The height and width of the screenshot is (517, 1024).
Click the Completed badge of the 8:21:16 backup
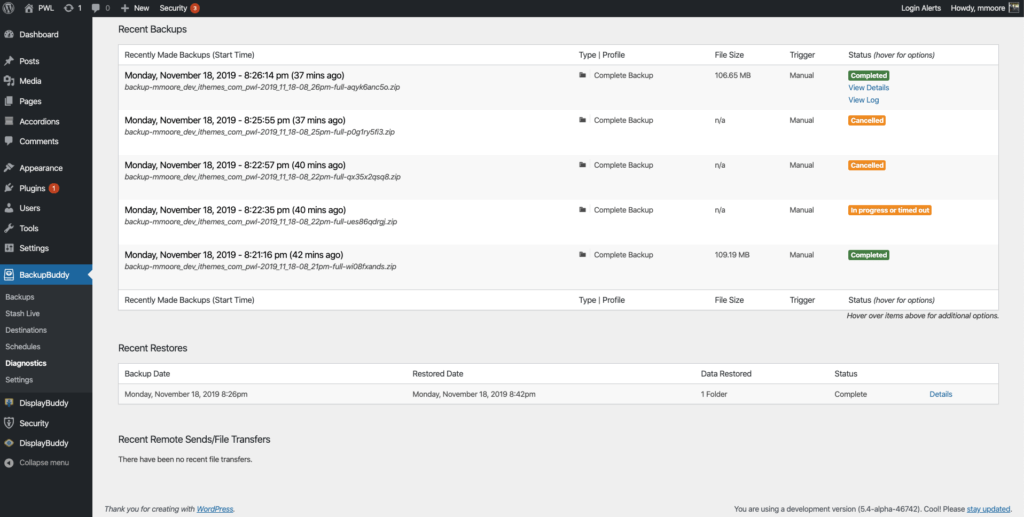click(x=869, y=255)
